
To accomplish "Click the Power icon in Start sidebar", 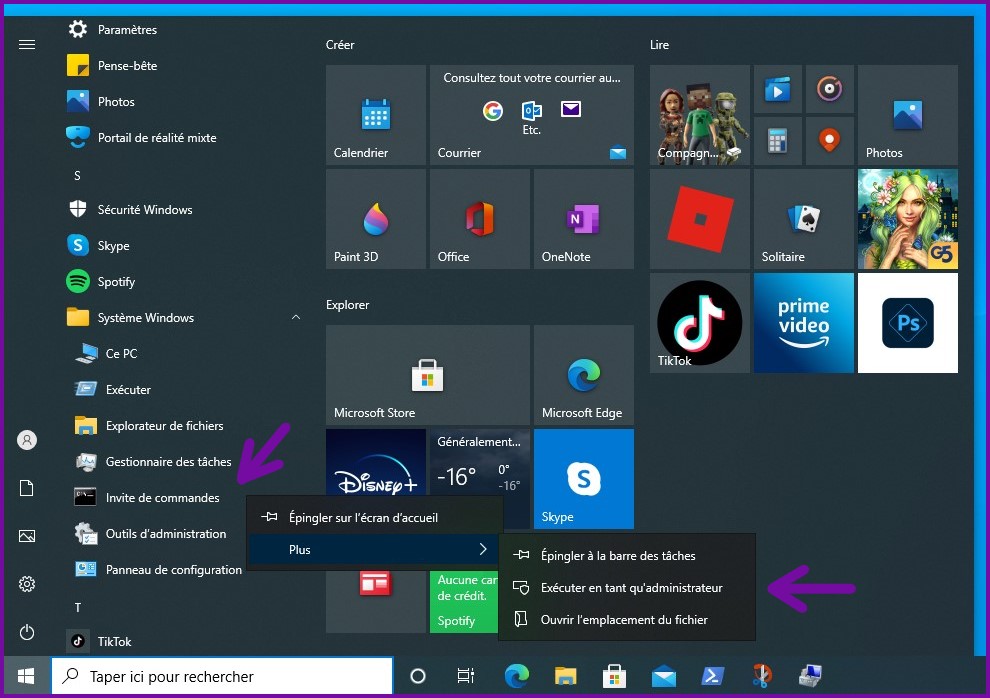I will pos(26,632).
